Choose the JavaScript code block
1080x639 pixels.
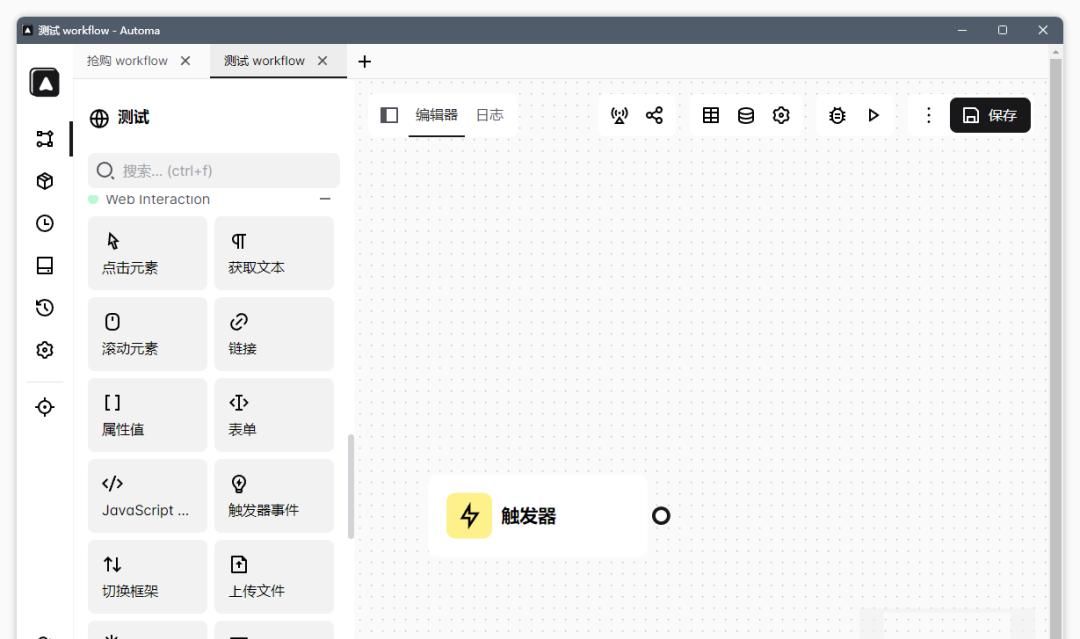pyautogui.click(x=147, y=495)
